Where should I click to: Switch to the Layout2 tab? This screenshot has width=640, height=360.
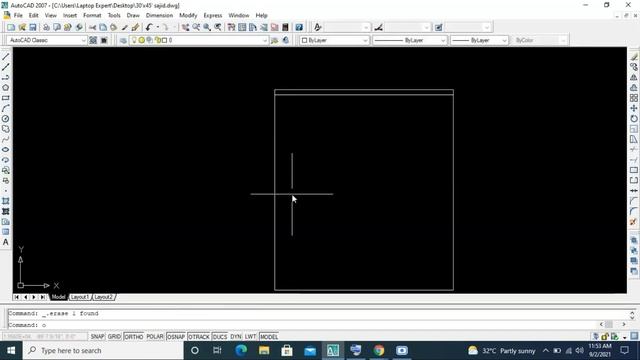[103, 297]
